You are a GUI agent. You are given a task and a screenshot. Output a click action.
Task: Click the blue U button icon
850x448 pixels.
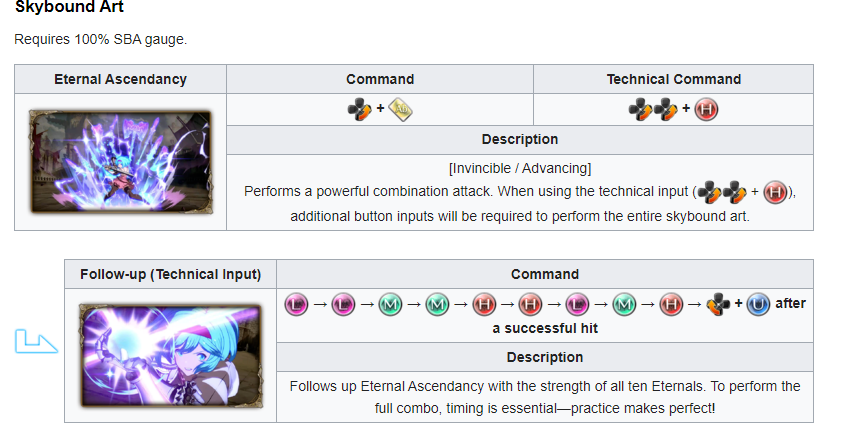coord(758,304)
